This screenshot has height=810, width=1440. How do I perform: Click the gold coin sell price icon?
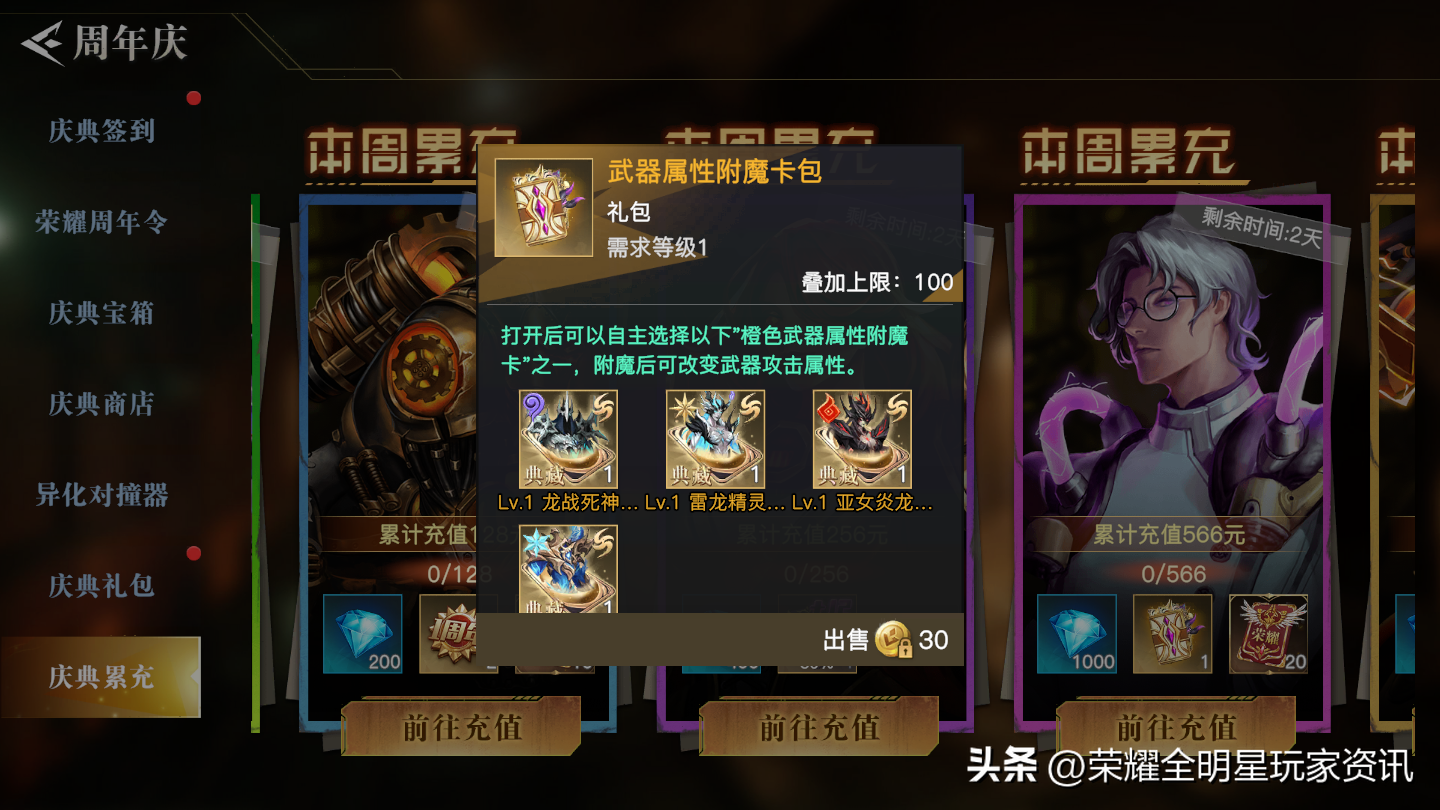pyautogui.click(x=894, y=640)
